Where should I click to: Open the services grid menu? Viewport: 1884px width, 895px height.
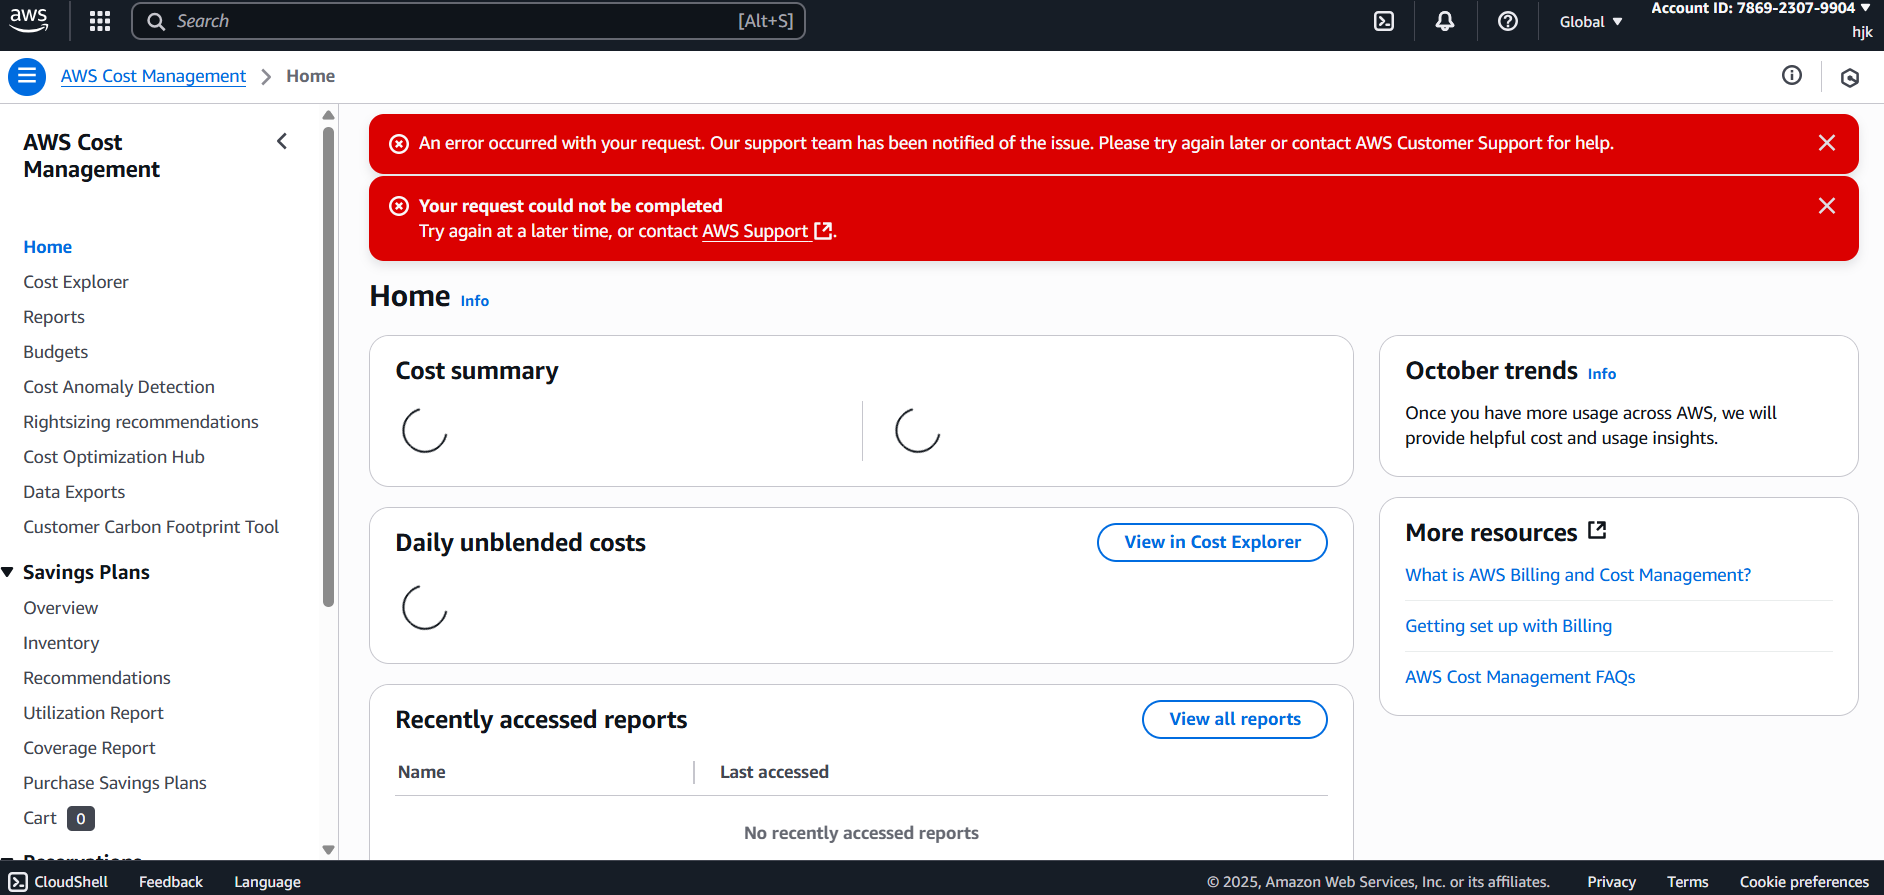click(100, 21)
